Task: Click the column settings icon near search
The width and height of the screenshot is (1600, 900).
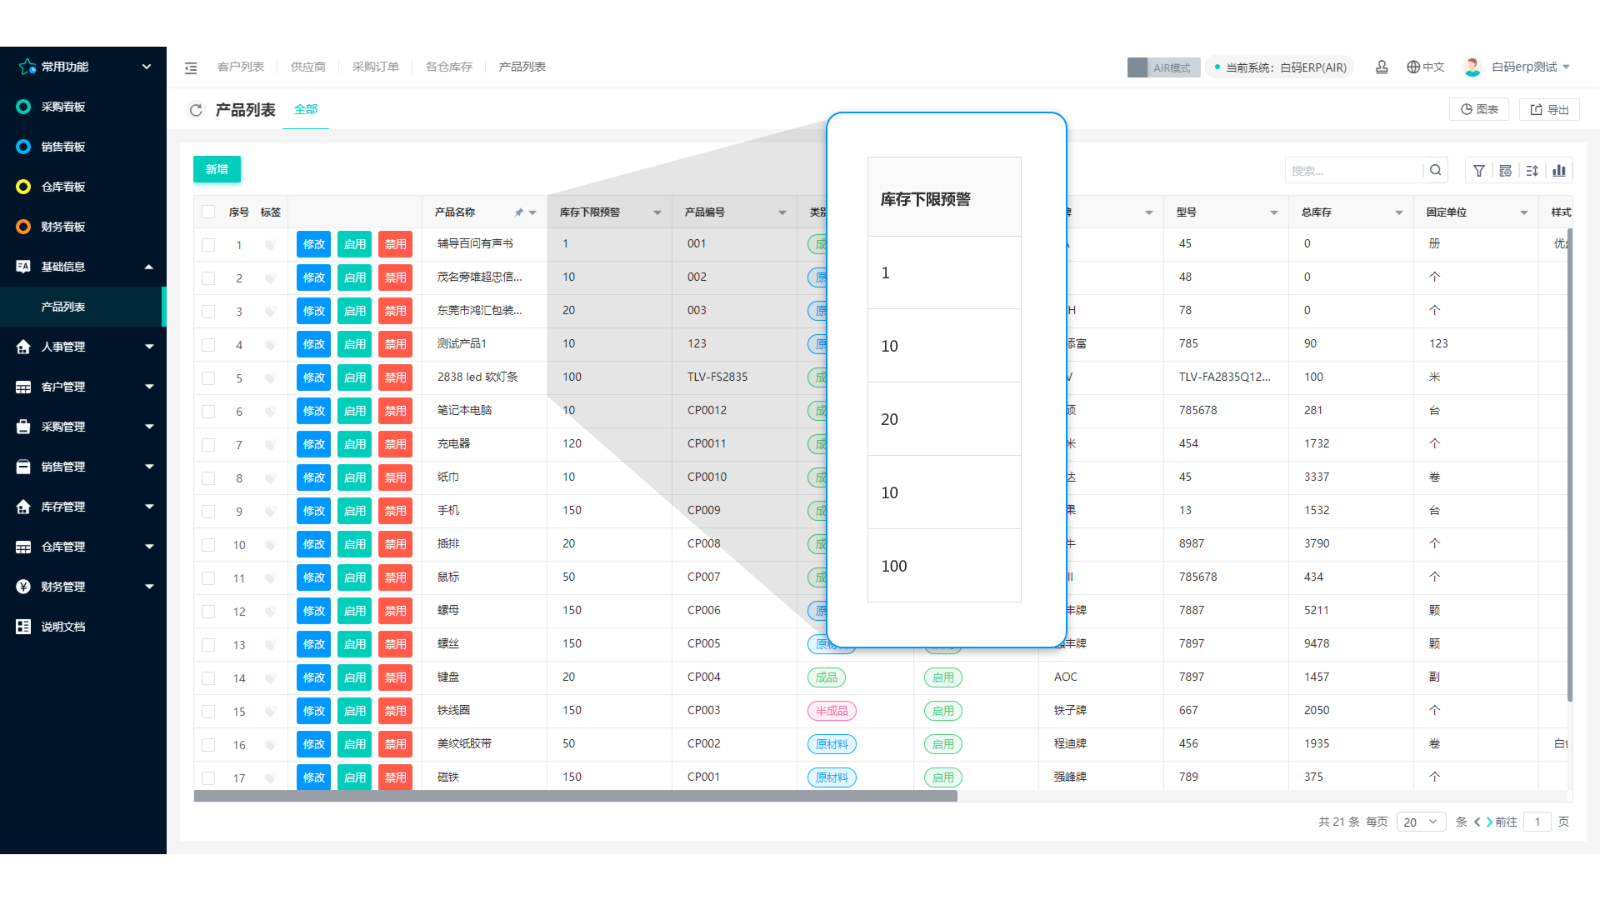Action: pos(1505,170)
